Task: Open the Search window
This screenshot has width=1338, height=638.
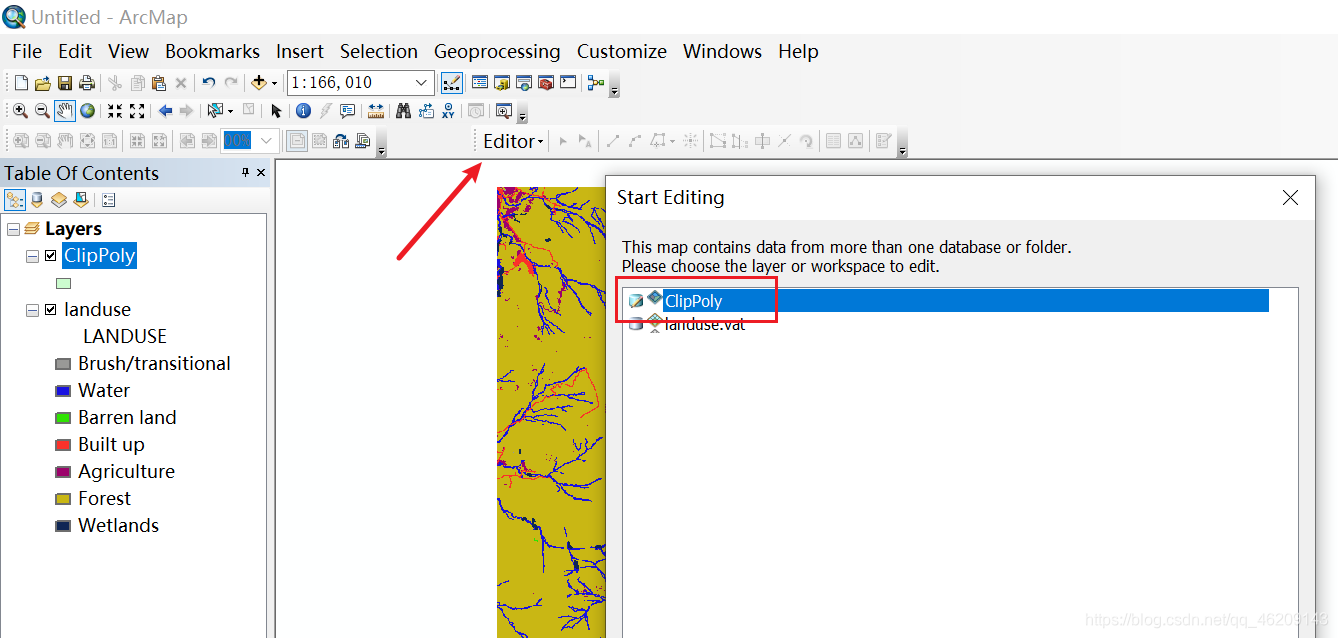Action: coord(524,83)
